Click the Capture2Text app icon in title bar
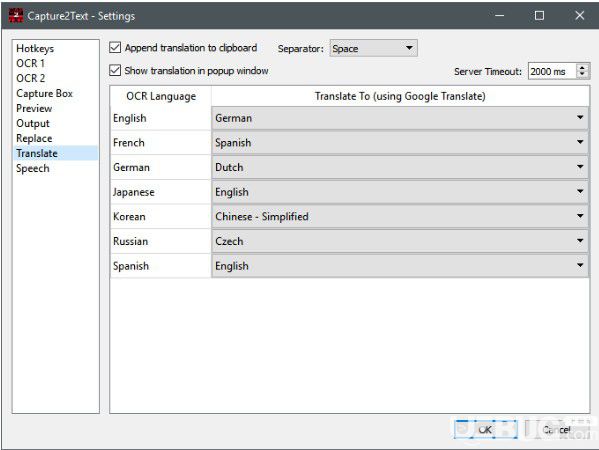This screenshot has width=599, height=450. pos(16,16)
